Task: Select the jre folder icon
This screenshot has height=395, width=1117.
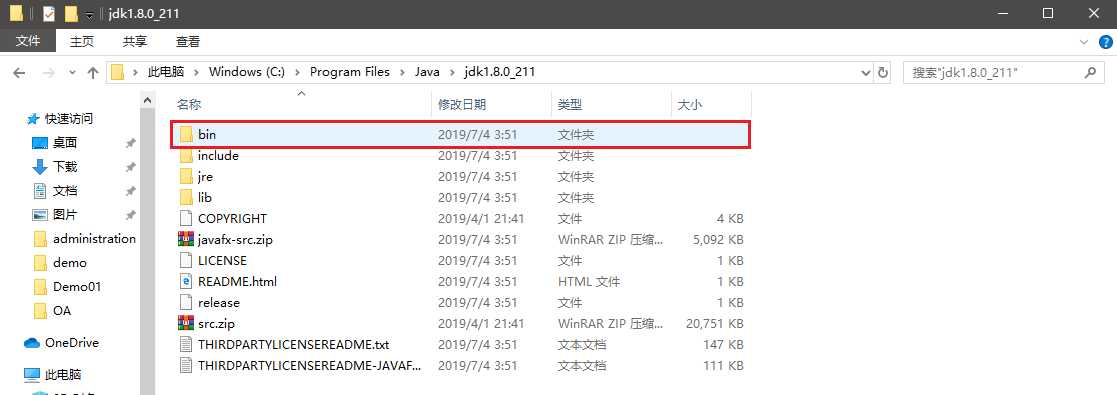Action: 186,177
